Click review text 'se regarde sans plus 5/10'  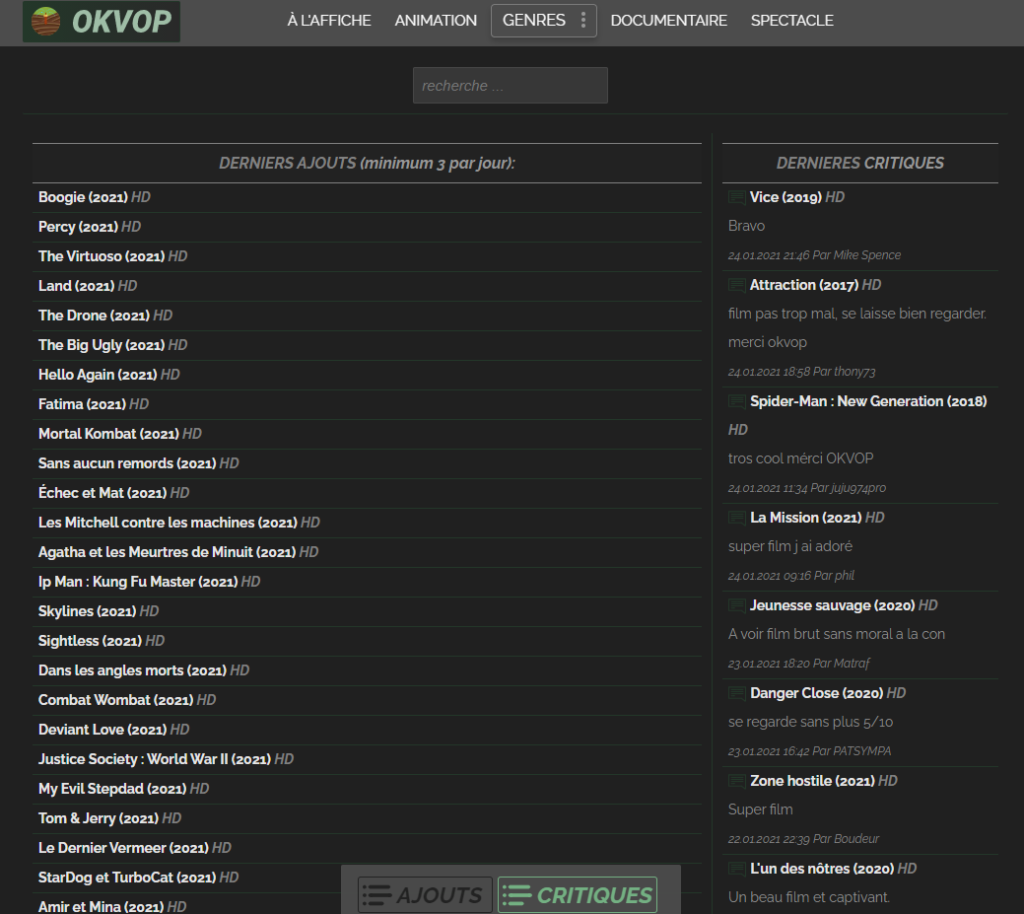[x=810, y=722]
